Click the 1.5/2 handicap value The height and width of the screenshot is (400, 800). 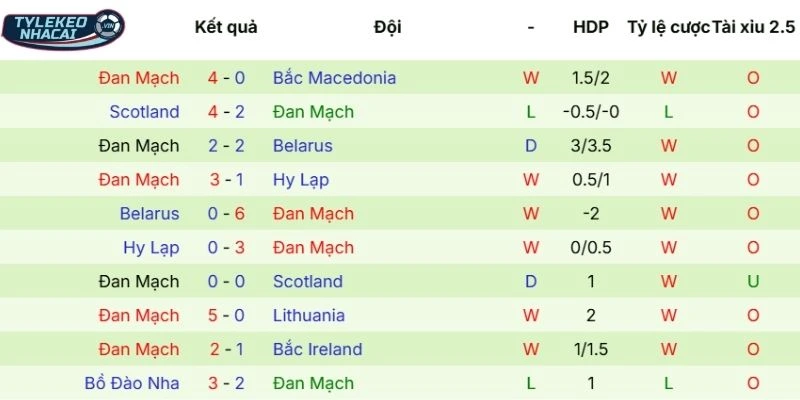pos(591,78)
